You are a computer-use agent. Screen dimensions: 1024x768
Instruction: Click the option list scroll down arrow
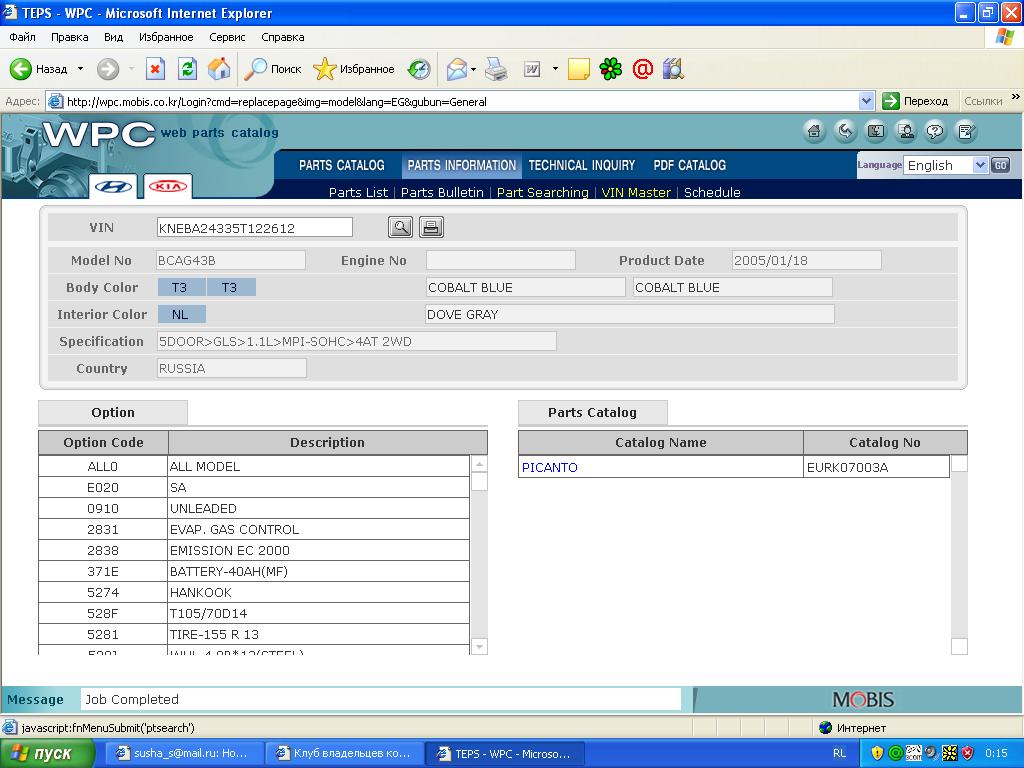click(479, 646)
